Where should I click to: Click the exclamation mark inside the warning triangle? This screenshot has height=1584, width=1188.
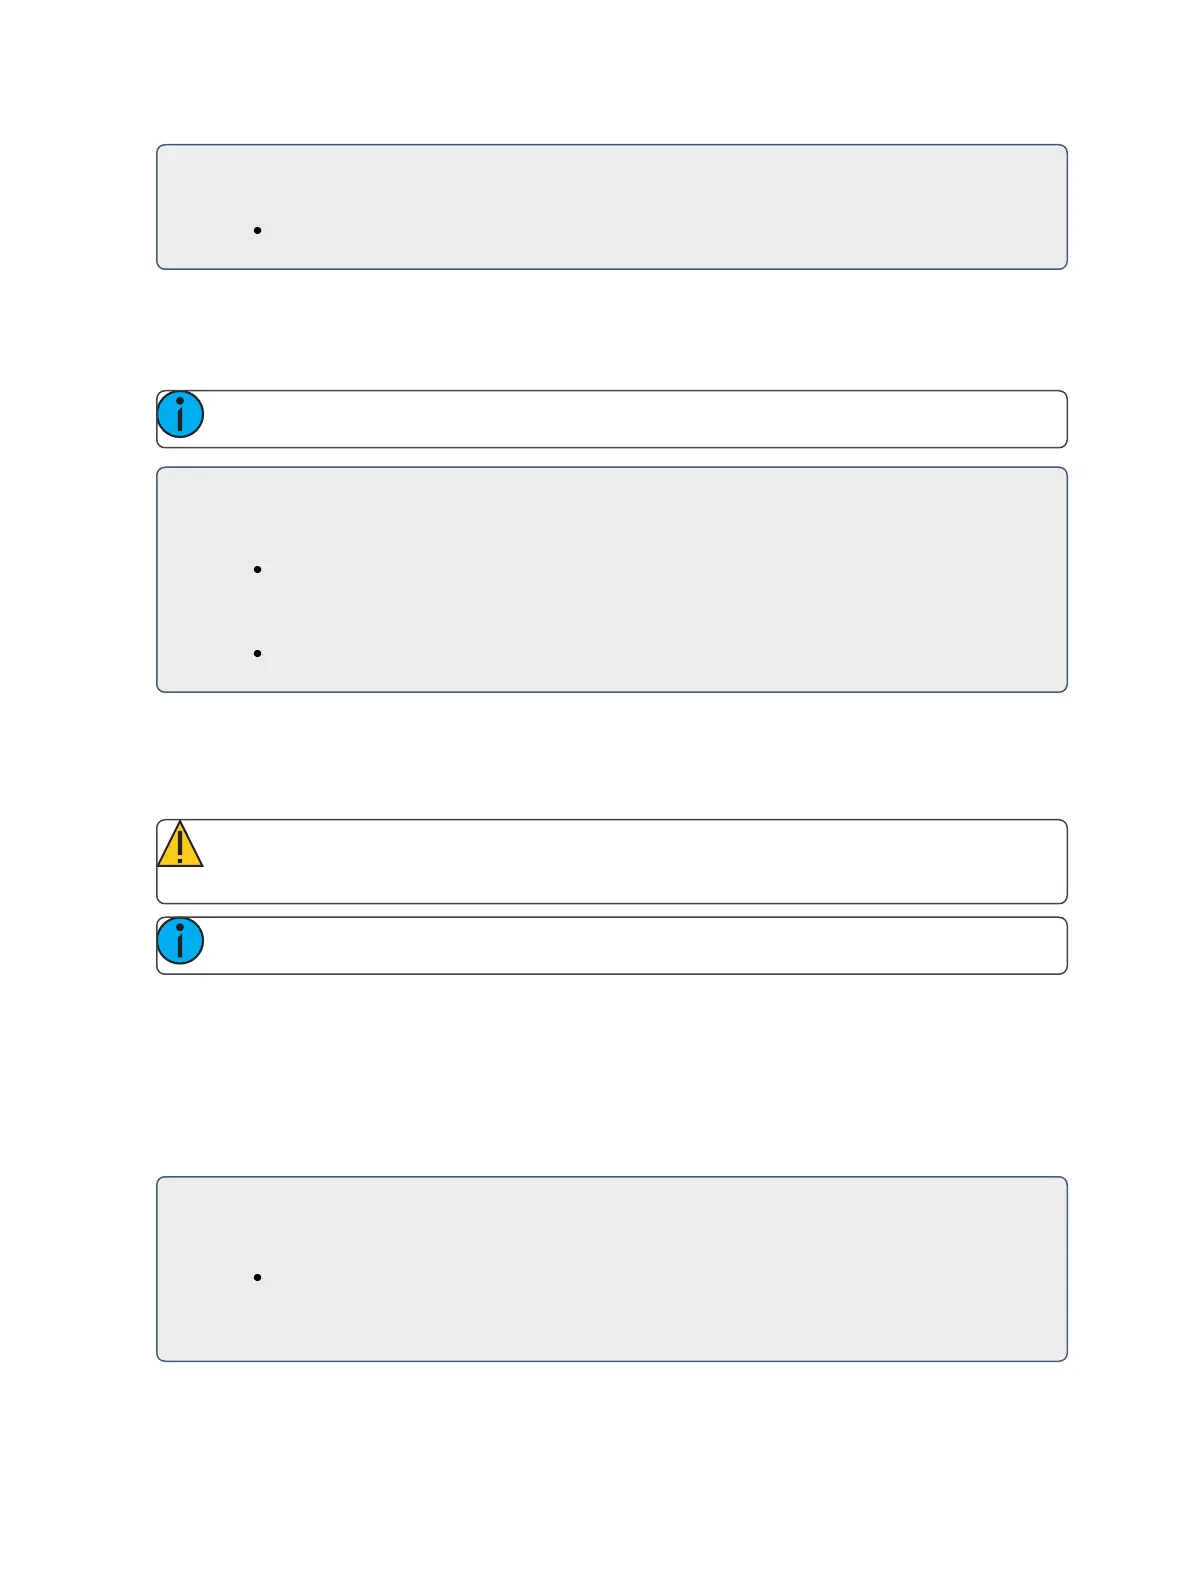pos(180,848)
